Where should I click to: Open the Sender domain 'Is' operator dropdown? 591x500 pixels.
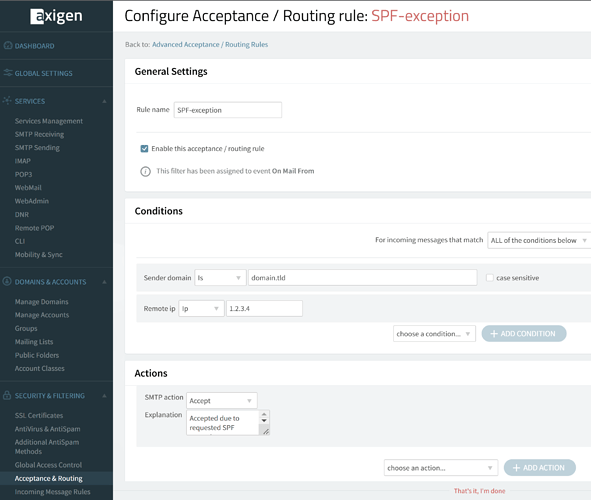[220, 278]
